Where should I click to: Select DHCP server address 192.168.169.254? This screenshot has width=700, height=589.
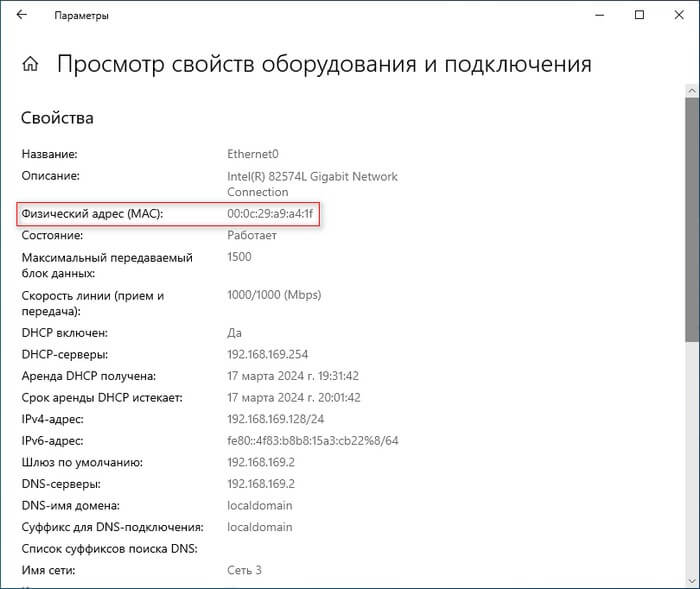coord(267,355)
